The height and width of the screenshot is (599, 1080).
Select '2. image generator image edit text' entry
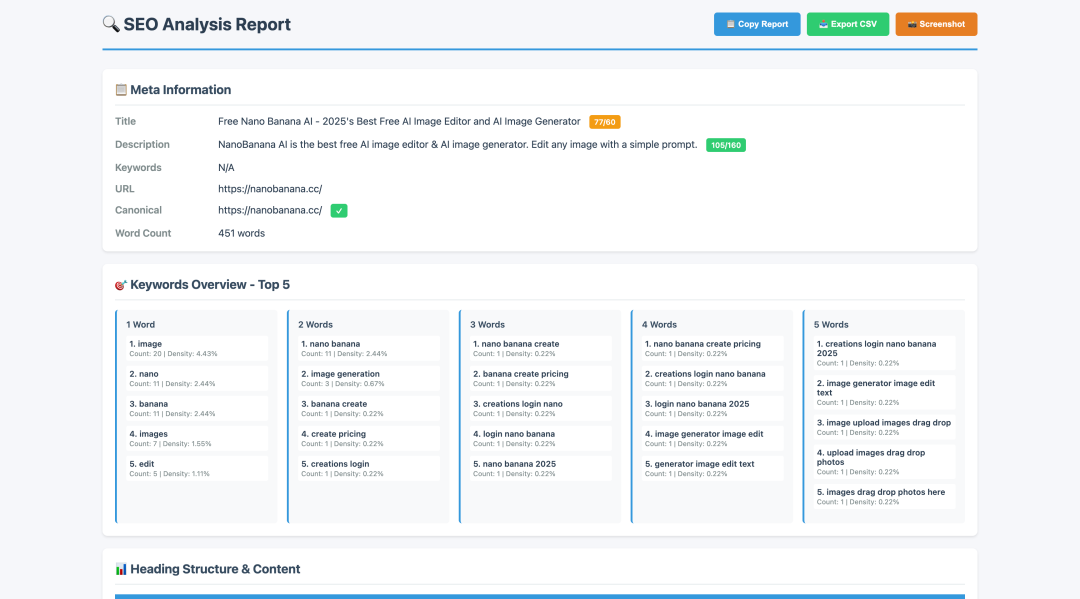coord(884,392)
